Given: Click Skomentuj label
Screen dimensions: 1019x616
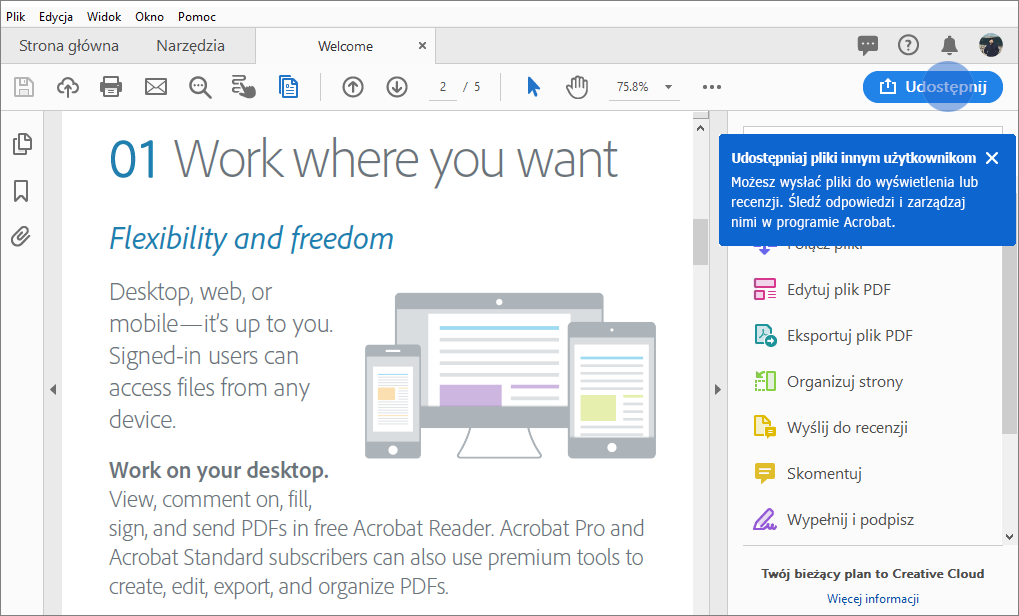Looking at the screenshot, I should [824, 474].
